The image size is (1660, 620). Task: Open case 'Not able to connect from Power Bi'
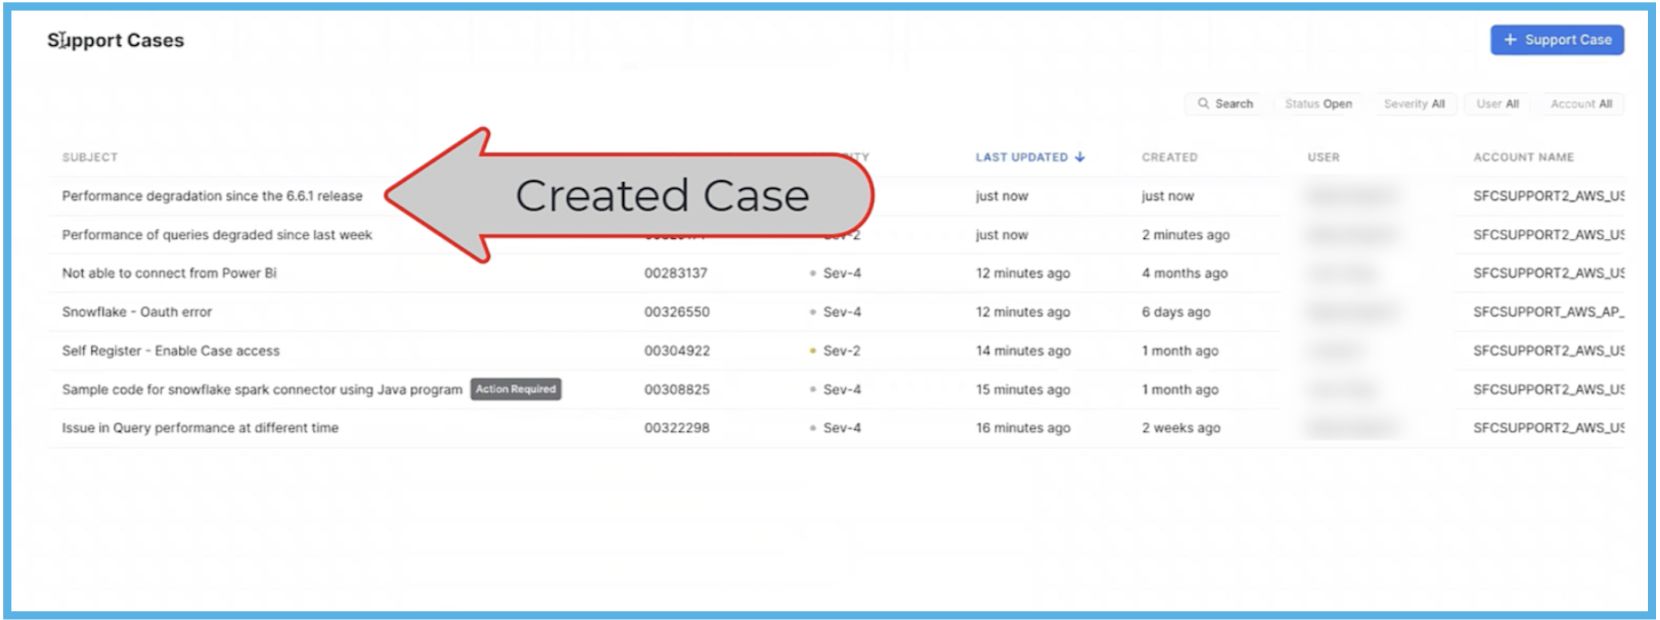[169, 273]
